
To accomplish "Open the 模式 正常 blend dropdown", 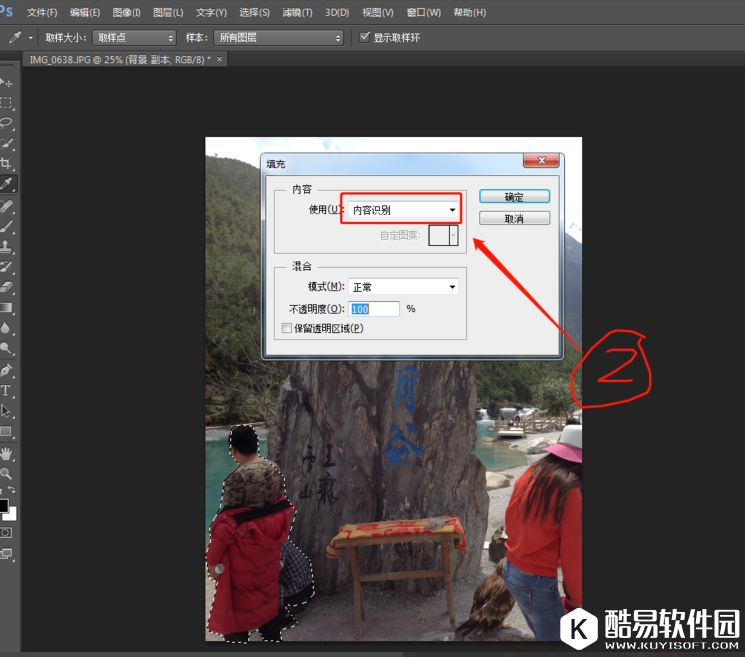I will click(403, 287).
